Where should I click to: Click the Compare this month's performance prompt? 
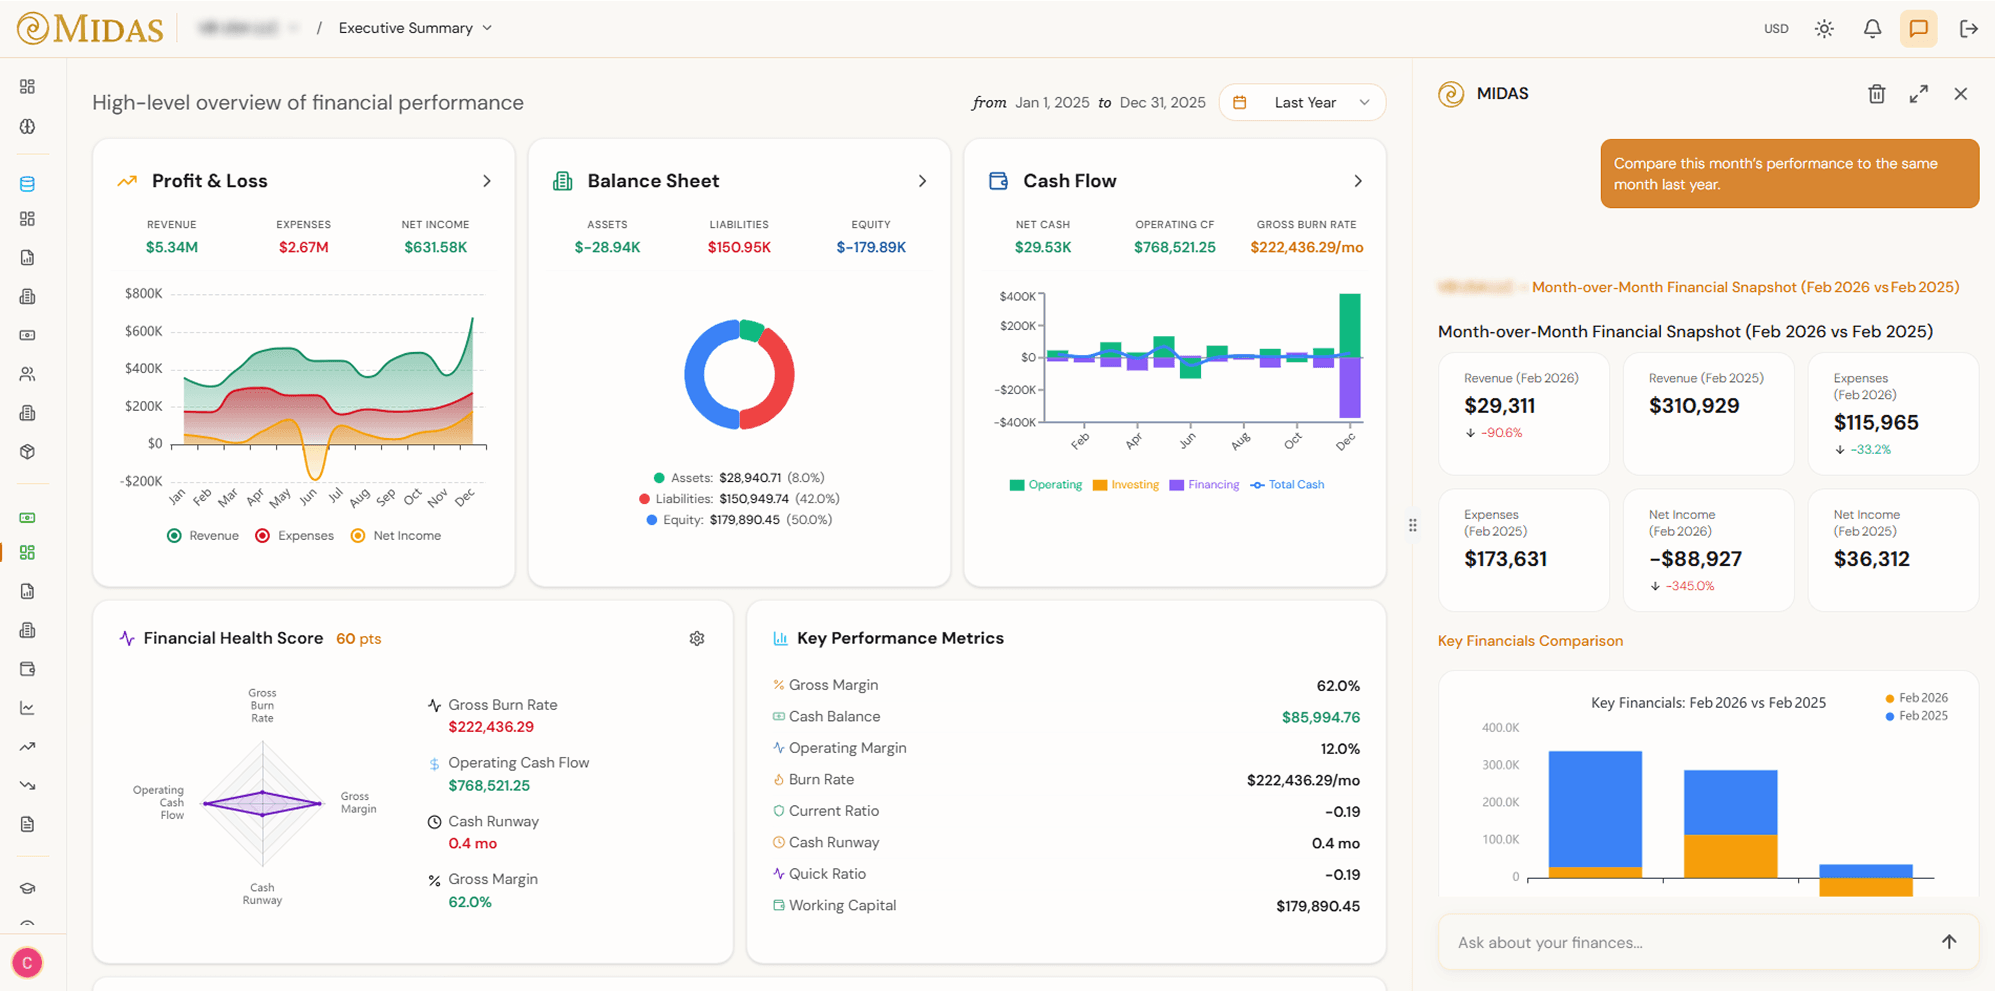click(x=1789, y=173)
